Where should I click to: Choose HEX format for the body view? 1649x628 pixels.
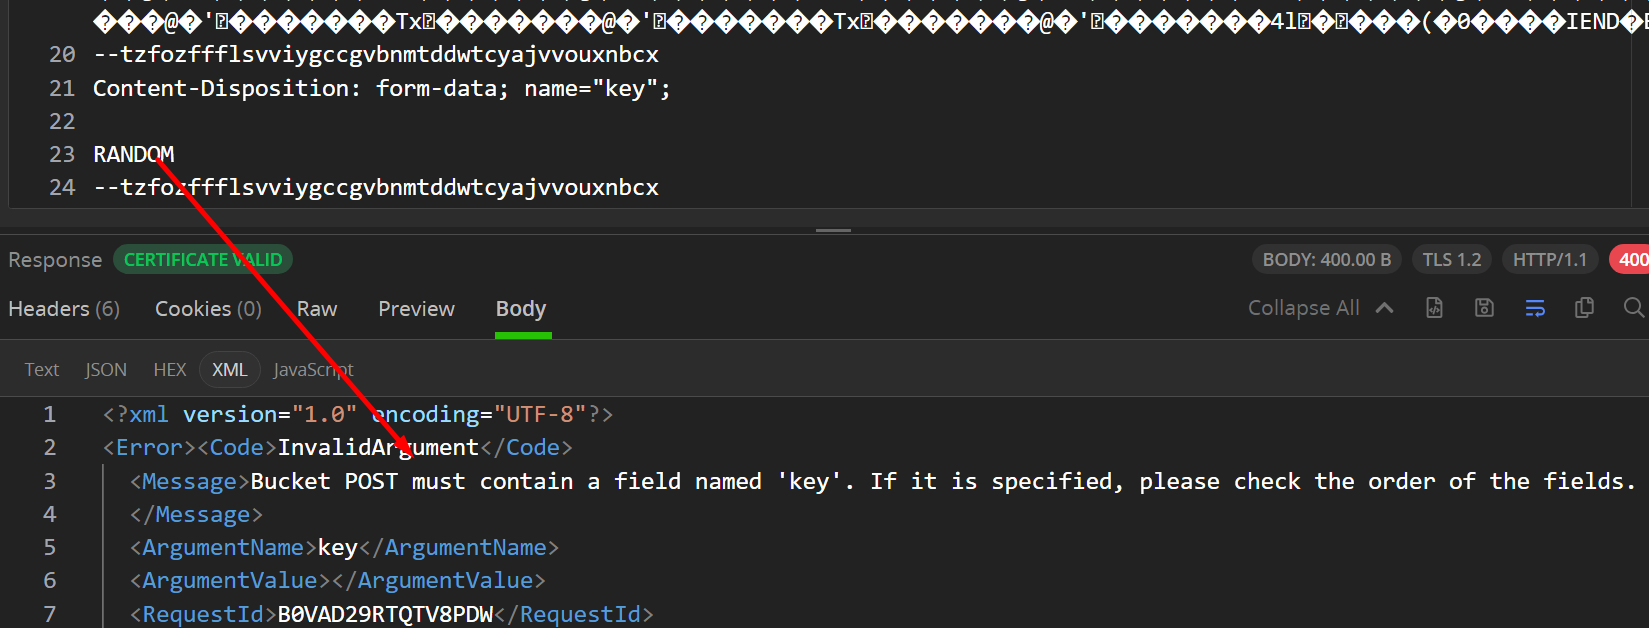[170, 370]
